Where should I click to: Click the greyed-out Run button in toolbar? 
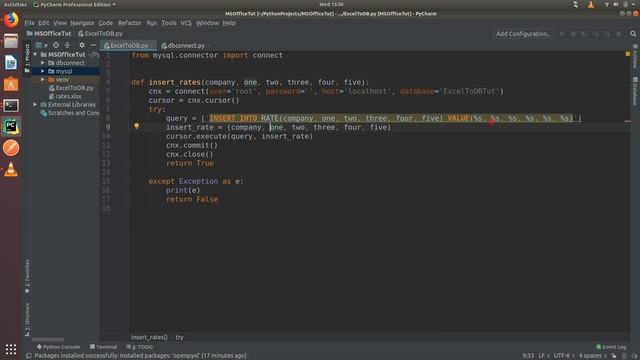pos(562,34)
